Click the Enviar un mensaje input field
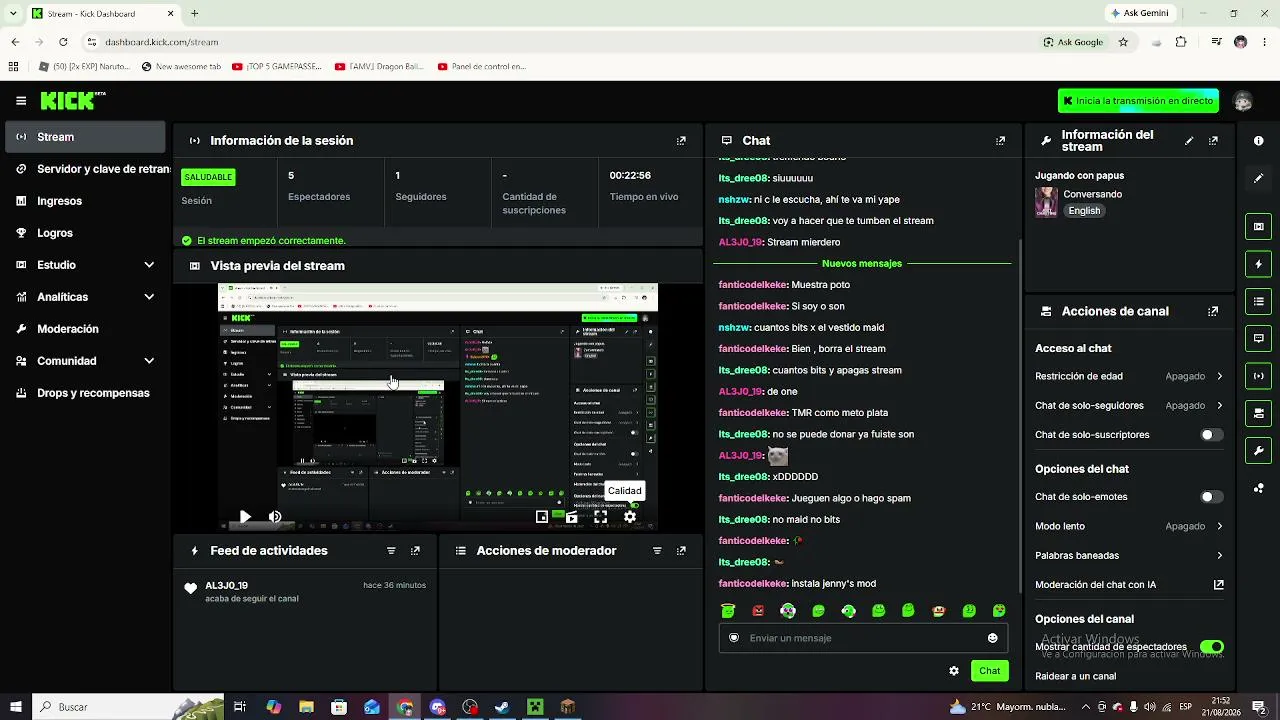 pos(862,638)
